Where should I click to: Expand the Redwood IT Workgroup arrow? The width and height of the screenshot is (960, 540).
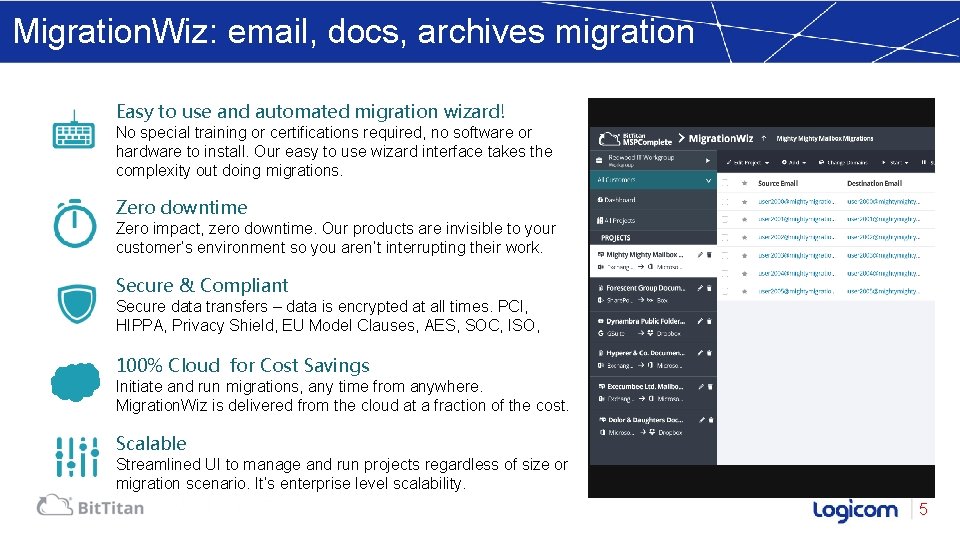707,160
